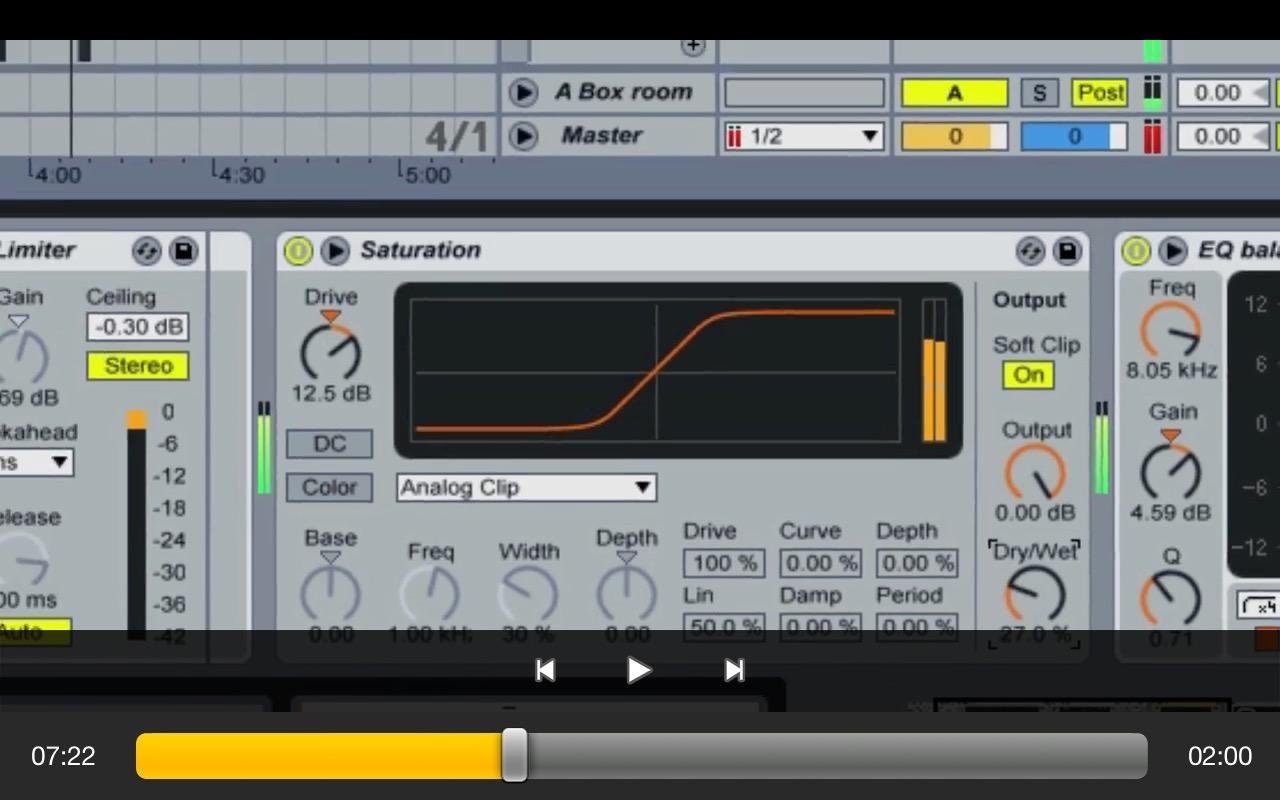This screenshot has width=1280, height=800.
Task: Click the Limiter Gain knob
Action: pyautogui.click(x=22, y=356)
